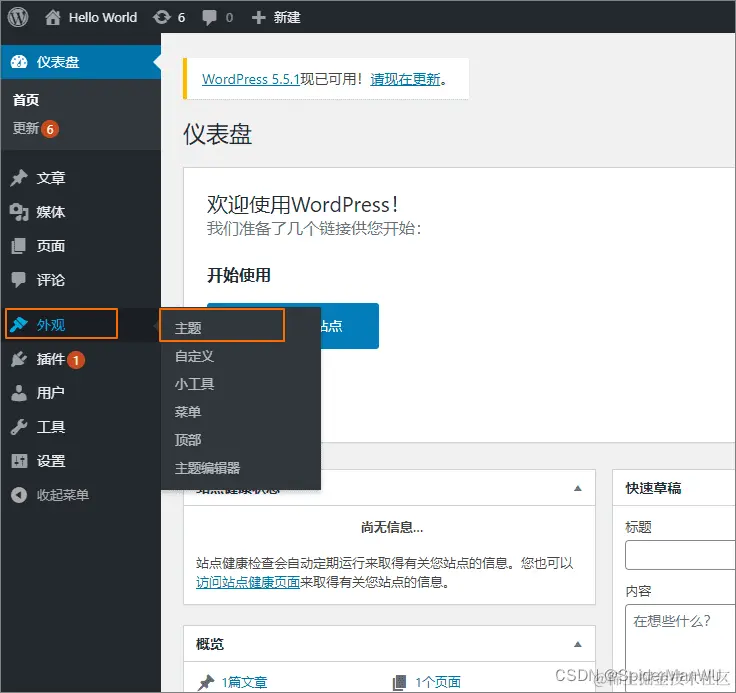Click the pushpin icon beside 文章
Screen dimensions: 736x693
pyautogui.click(x=19, y=177)
